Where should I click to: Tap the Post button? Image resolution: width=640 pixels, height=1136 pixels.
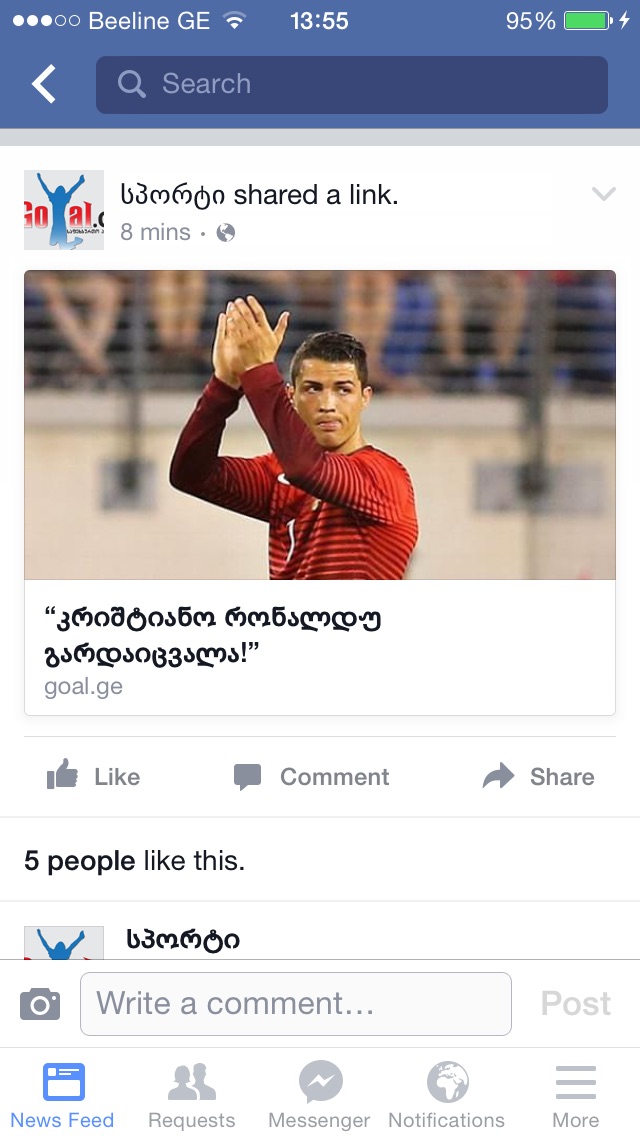pos(575,1003)
